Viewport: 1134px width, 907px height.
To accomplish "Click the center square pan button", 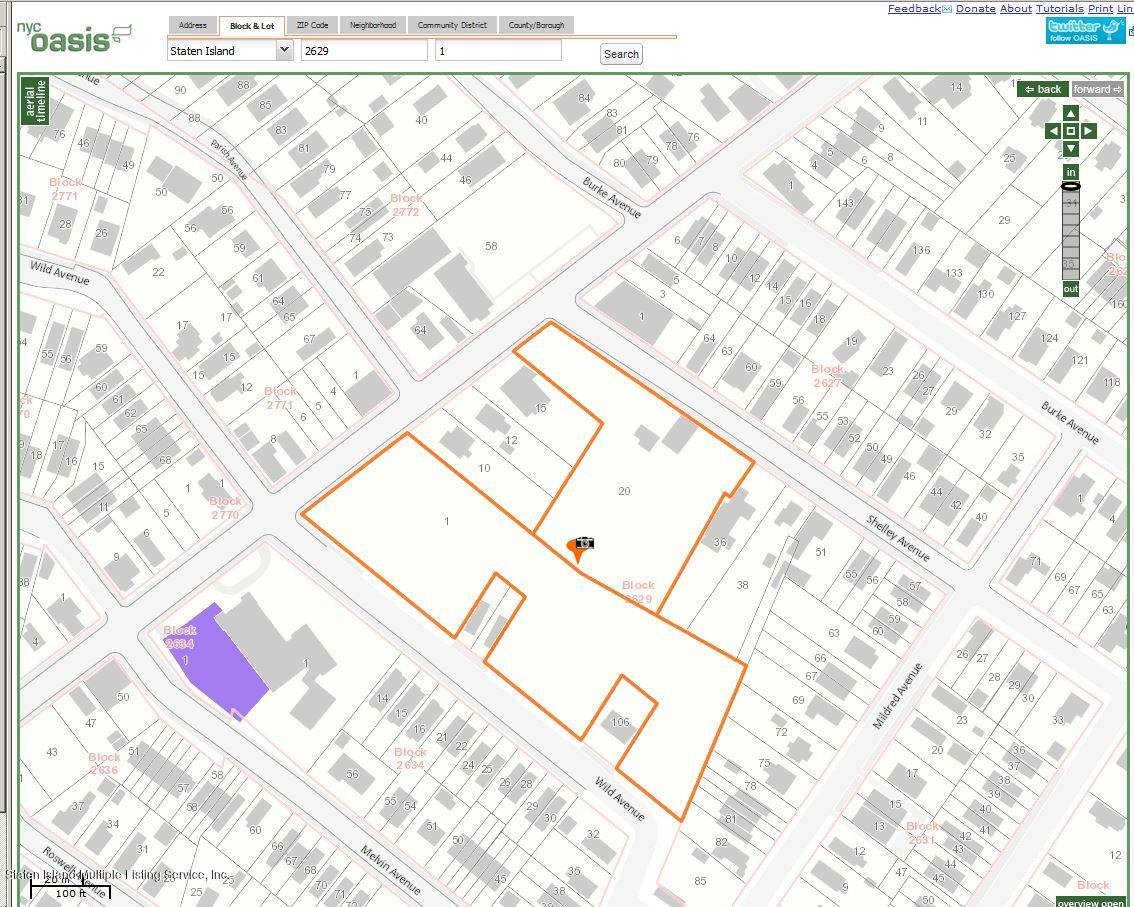I will pos(1070,131).
